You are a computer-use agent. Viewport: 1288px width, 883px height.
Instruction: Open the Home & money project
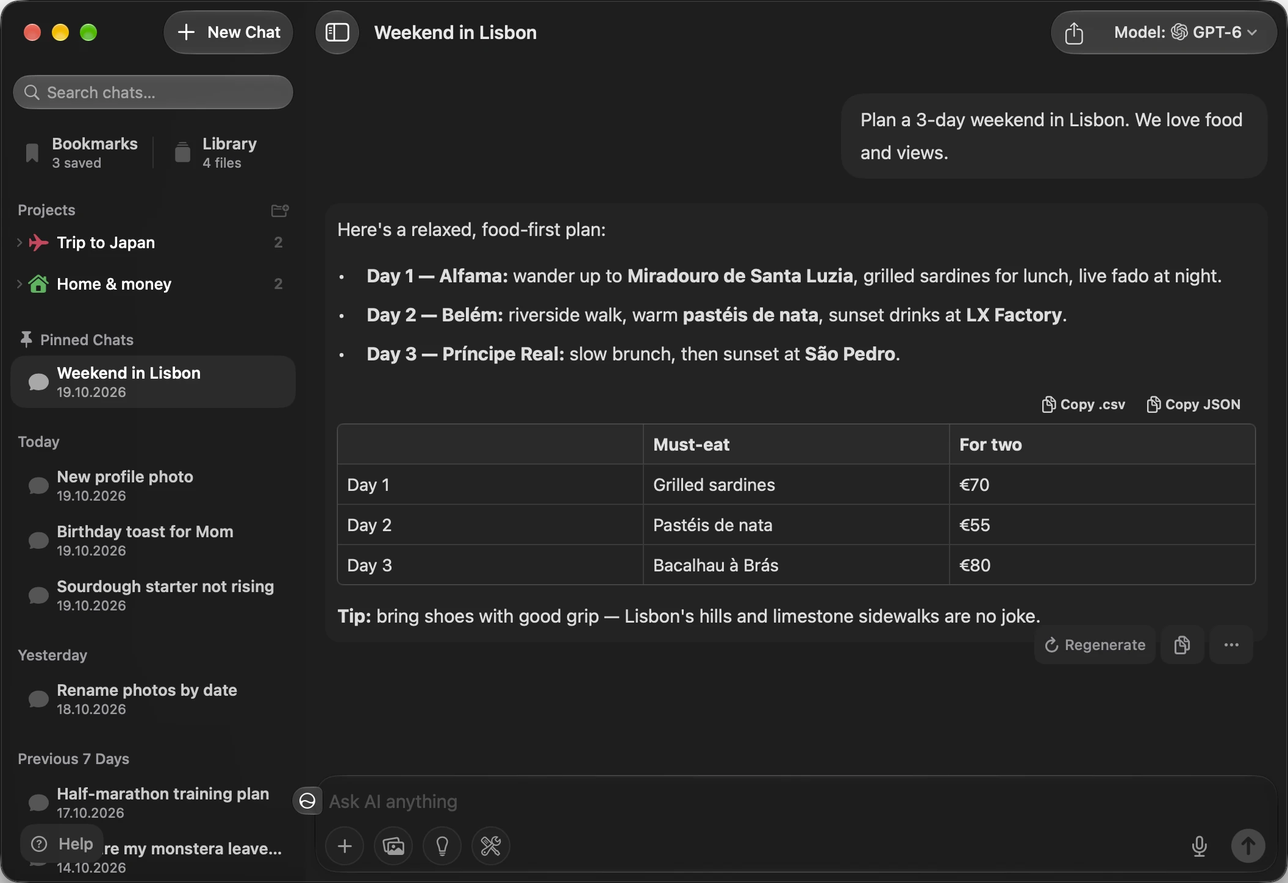pos(114,284)
